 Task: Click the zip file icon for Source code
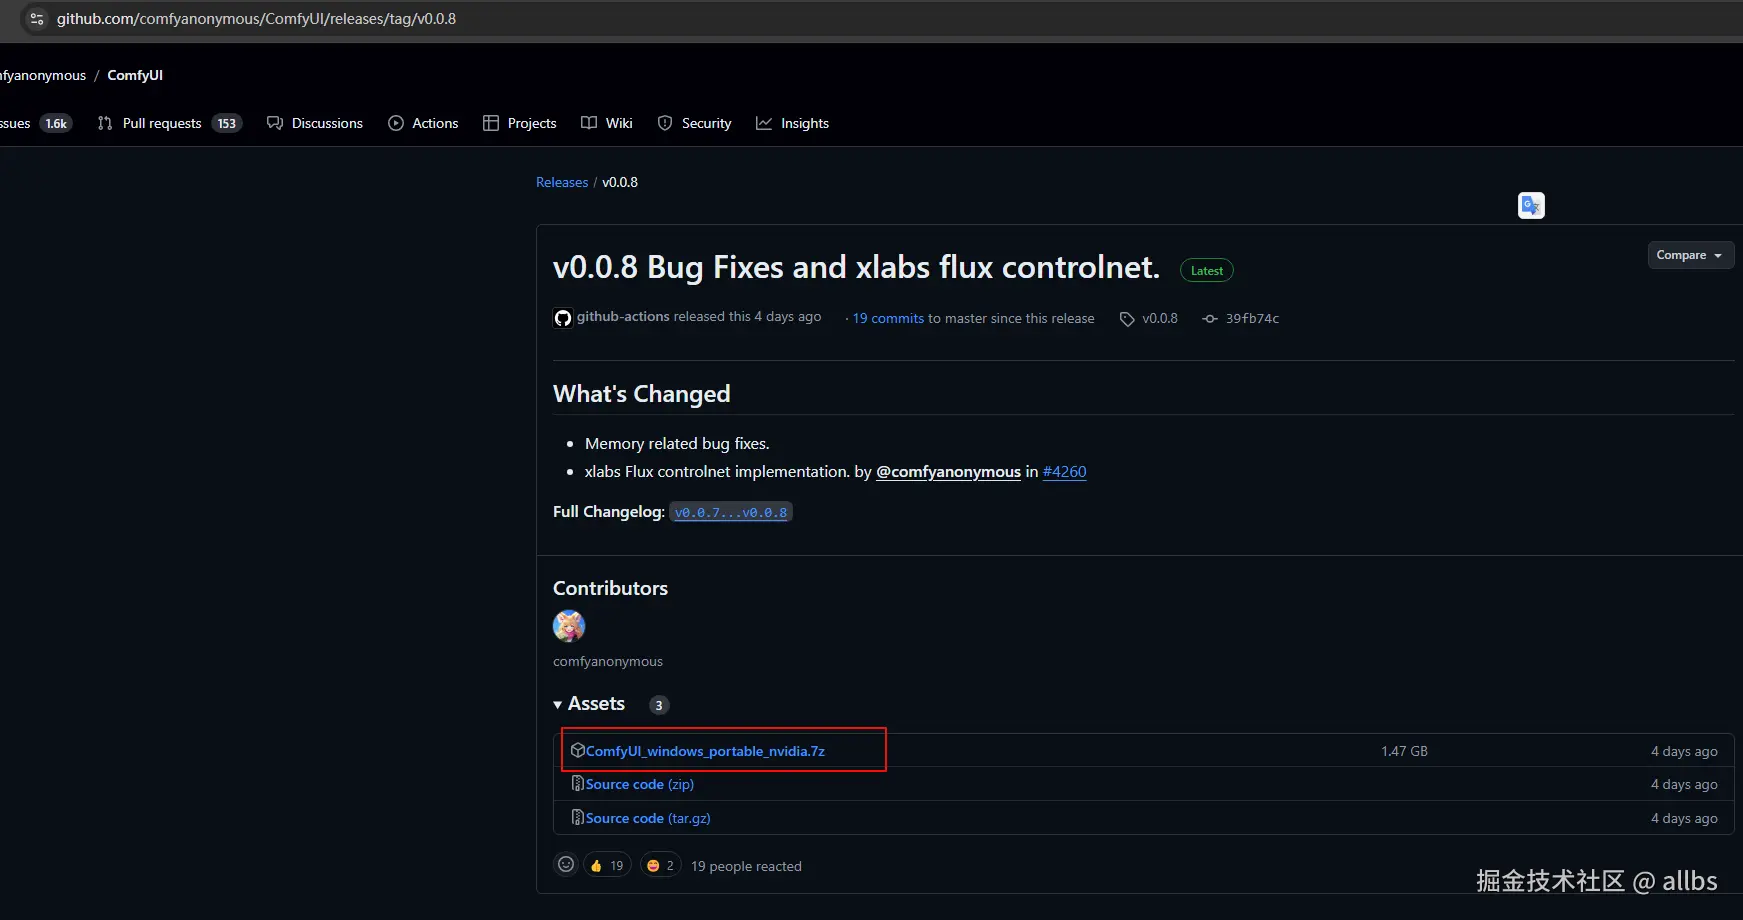577,784
